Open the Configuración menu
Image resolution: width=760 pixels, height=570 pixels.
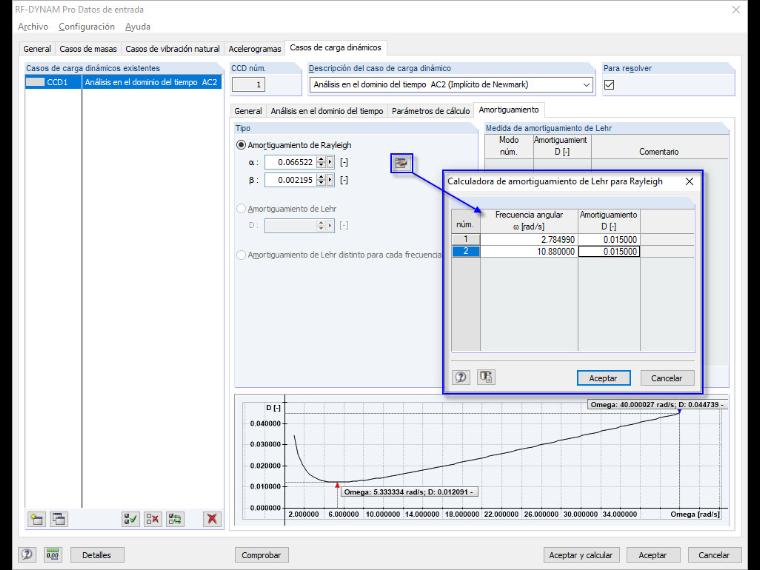click(86, 27)
